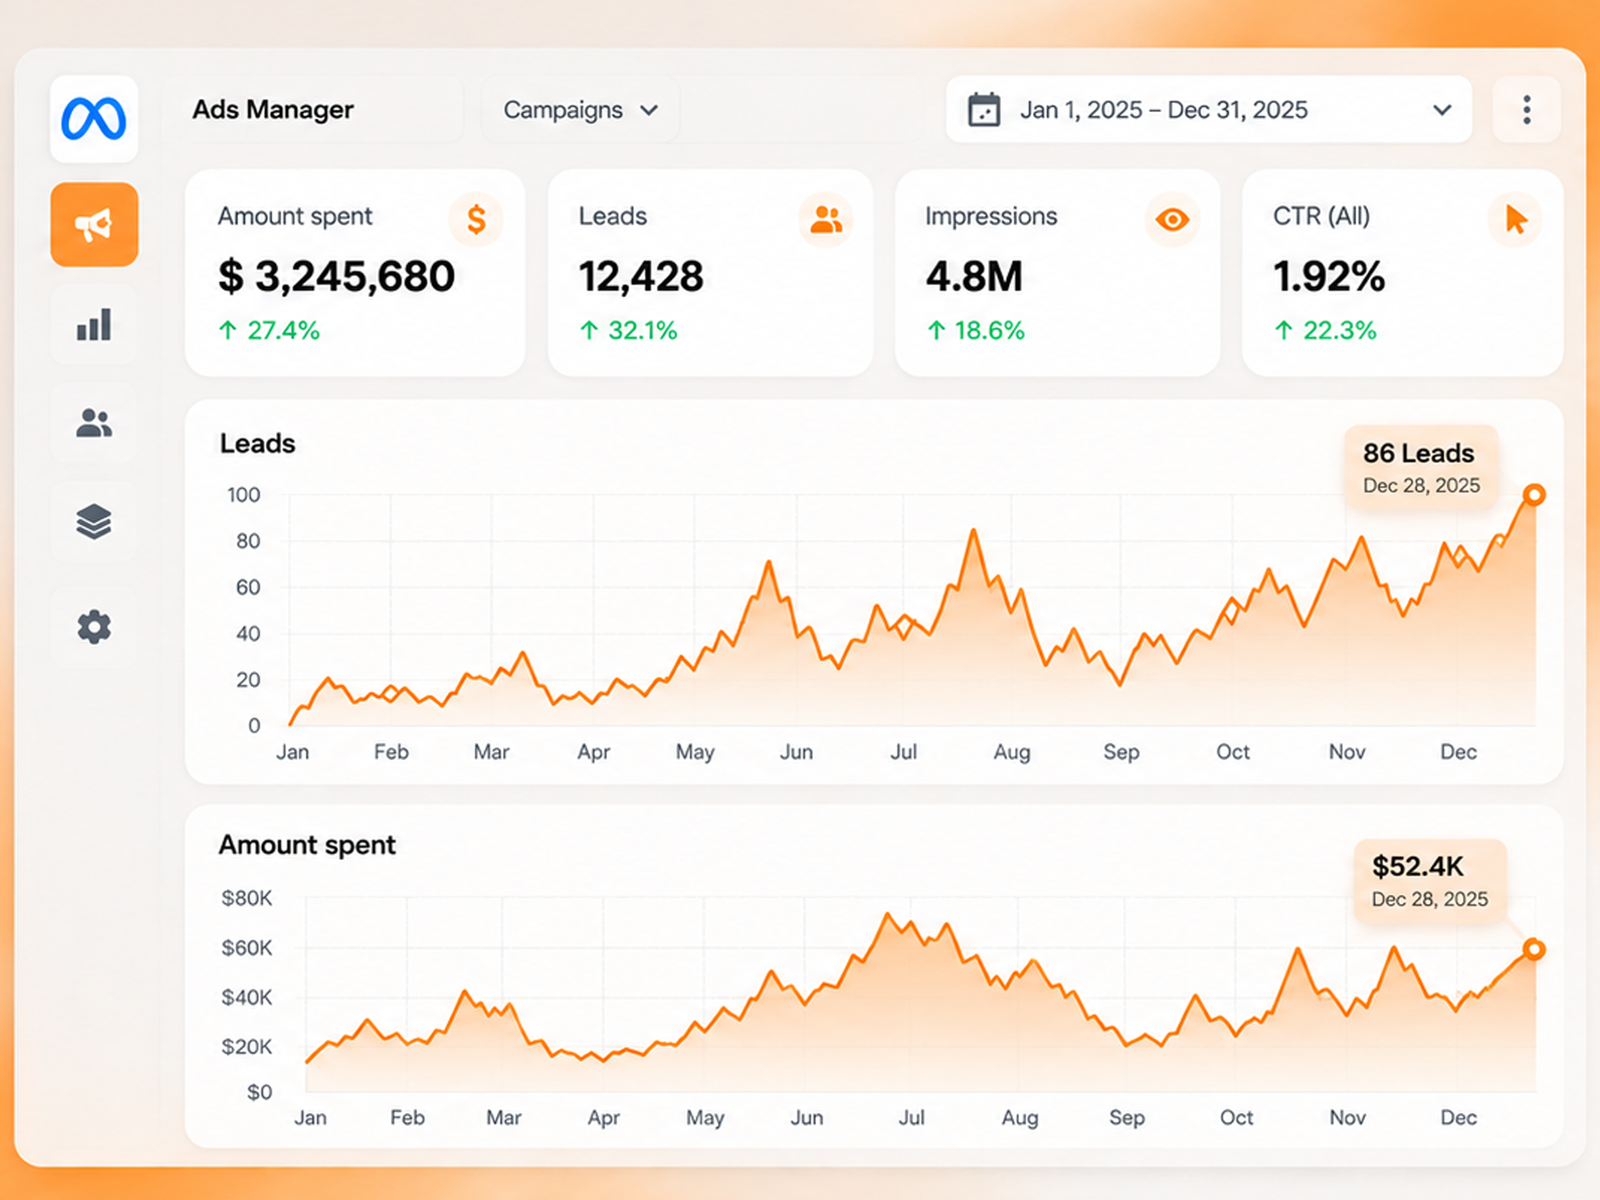The width and height of the screenshot is (1600, 1200).
Task: Click the 4.8M impressions value
Action: (974, 276)
